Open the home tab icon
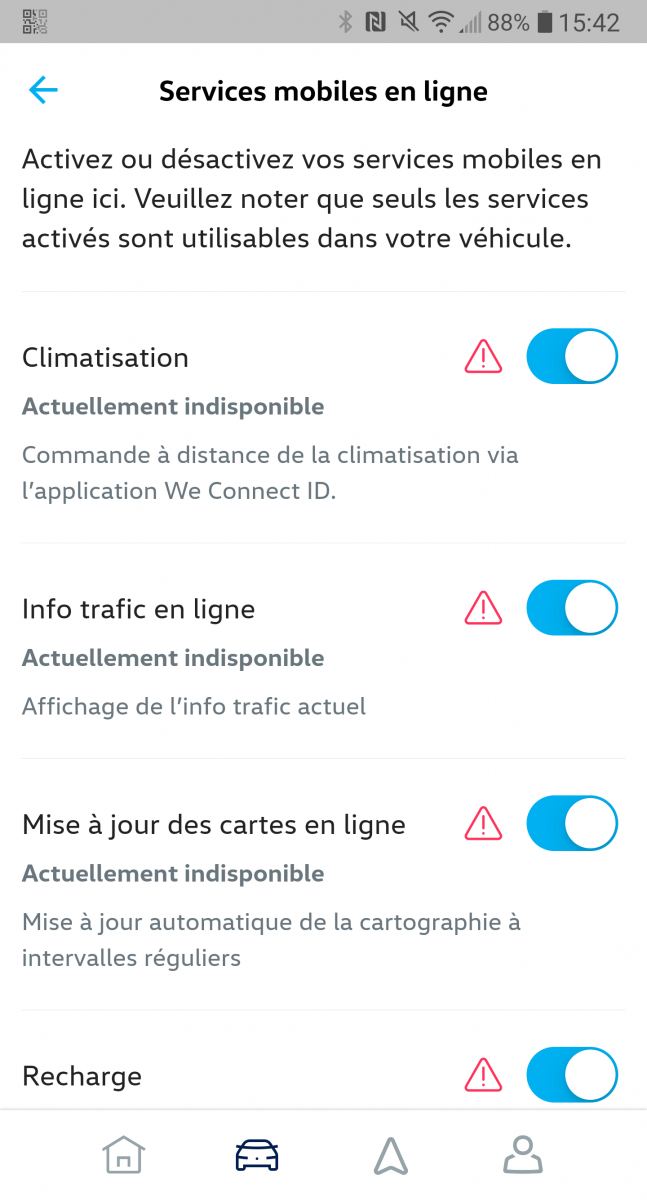This screenshot has width=647, height=1200. [124, 1156]
